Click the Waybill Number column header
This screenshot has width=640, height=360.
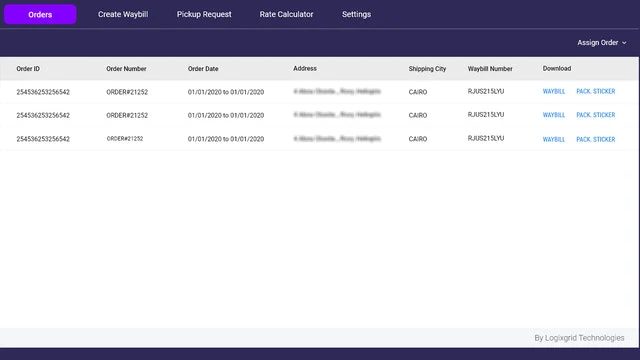[x=490, y=69]
